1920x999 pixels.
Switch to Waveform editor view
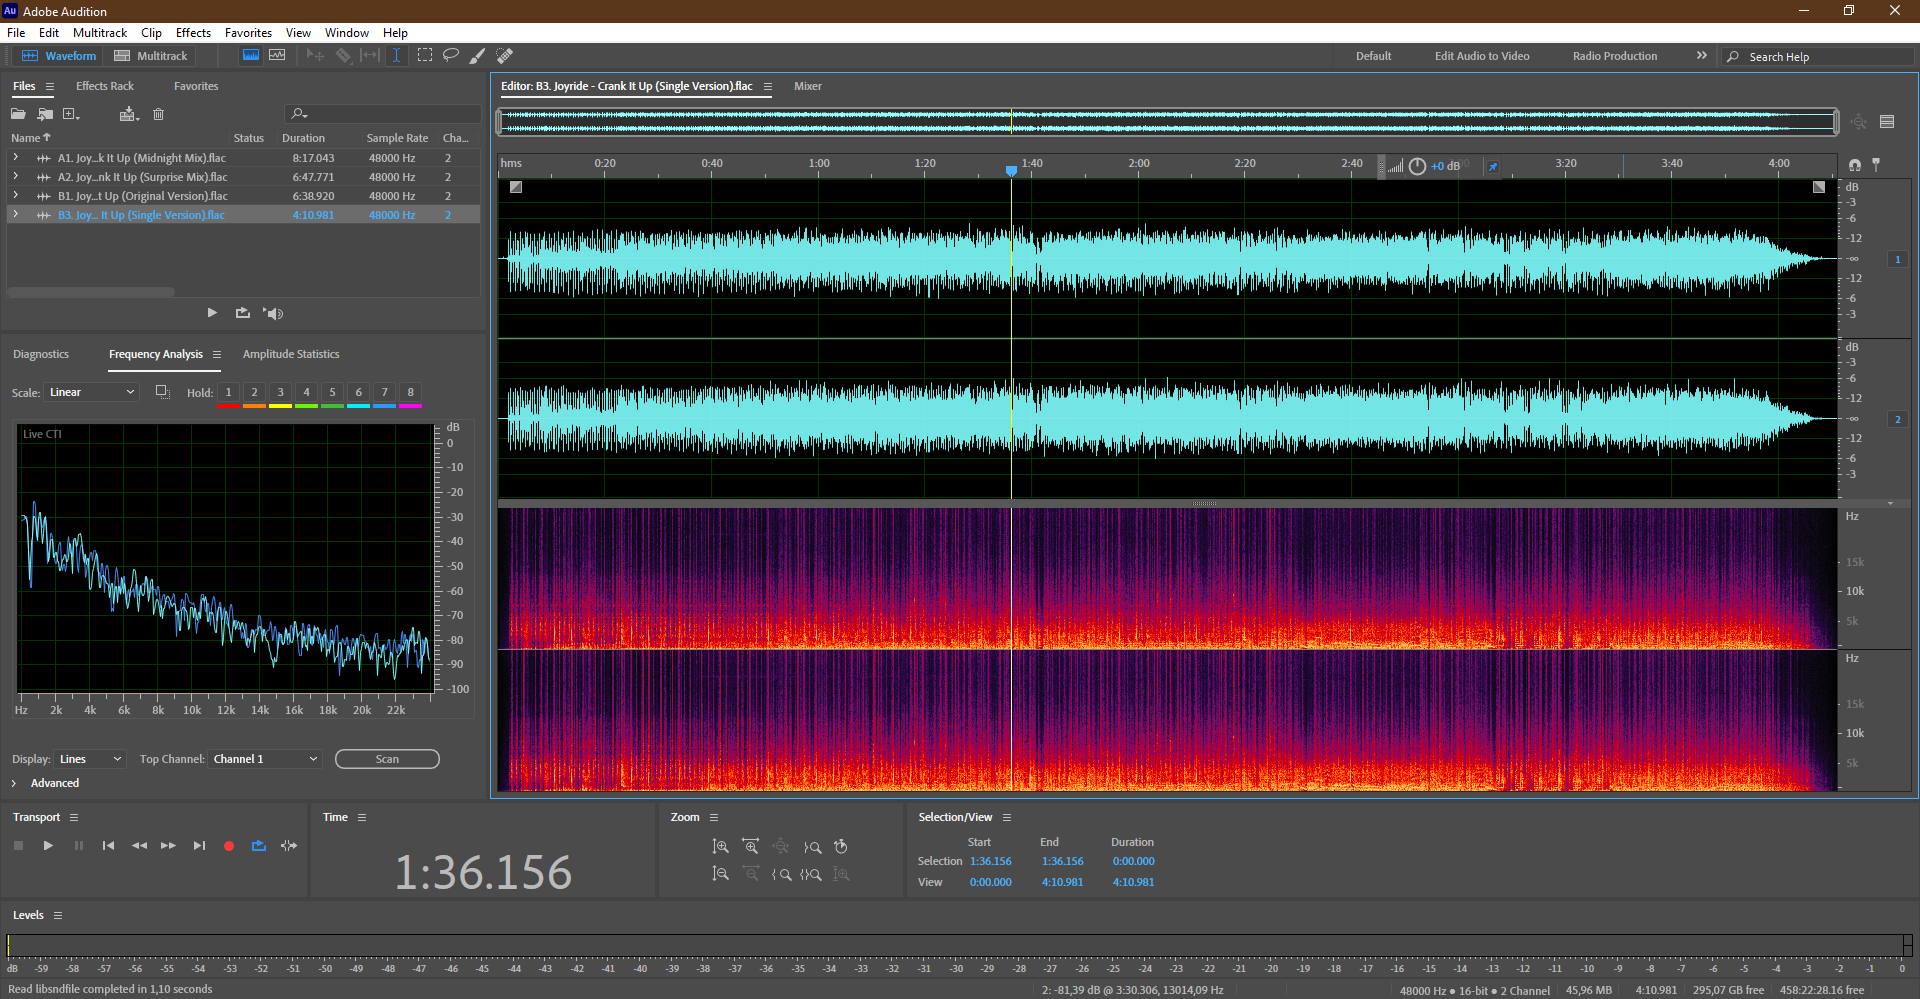(59, 56)
